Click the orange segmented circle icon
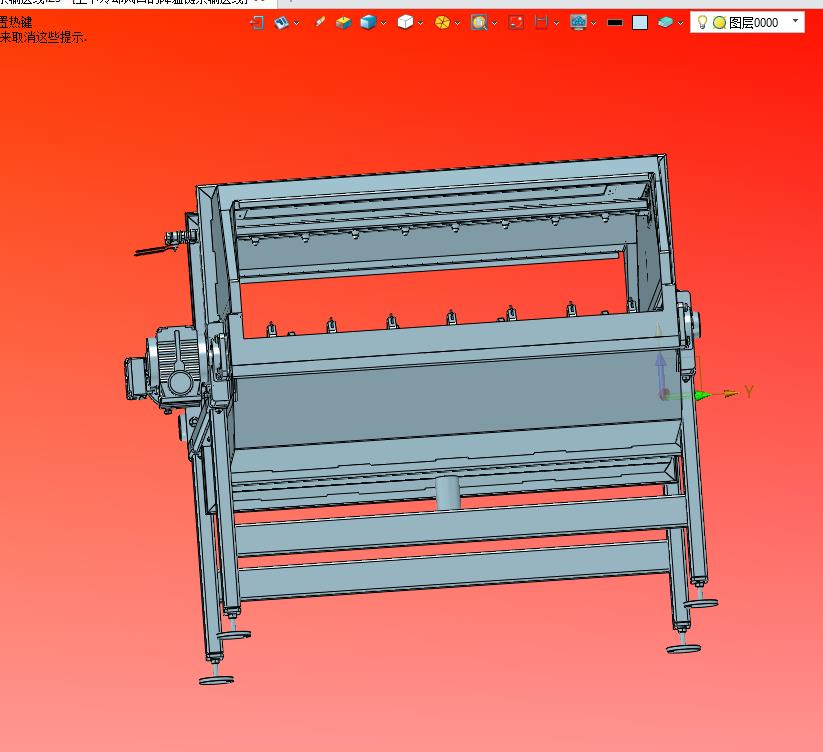Image resolution: width=823 pixels, height=752 pixels. (442, 23)
